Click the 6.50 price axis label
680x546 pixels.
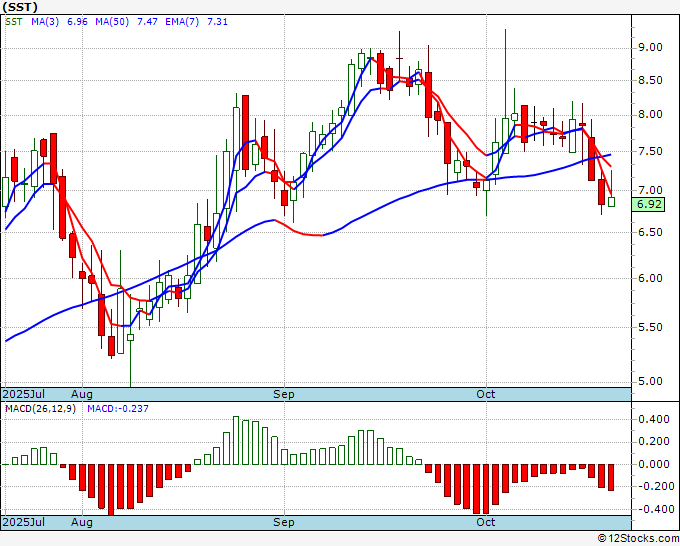[x=650, y=232]
